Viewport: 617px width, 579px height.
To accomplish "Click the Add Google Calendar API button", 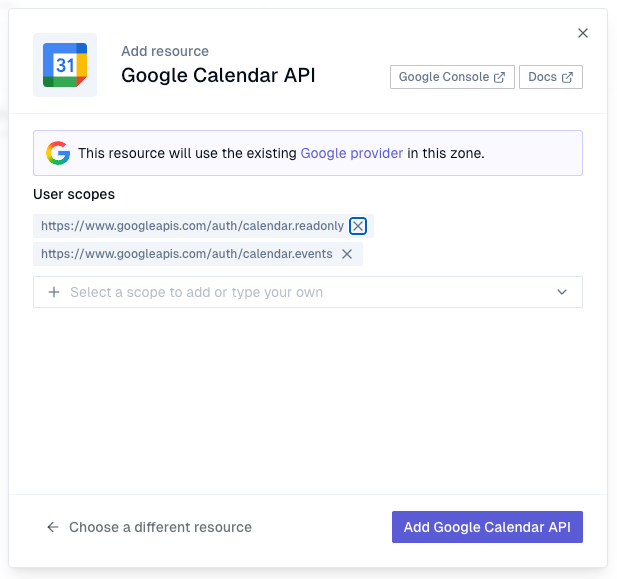I will 487,527.
